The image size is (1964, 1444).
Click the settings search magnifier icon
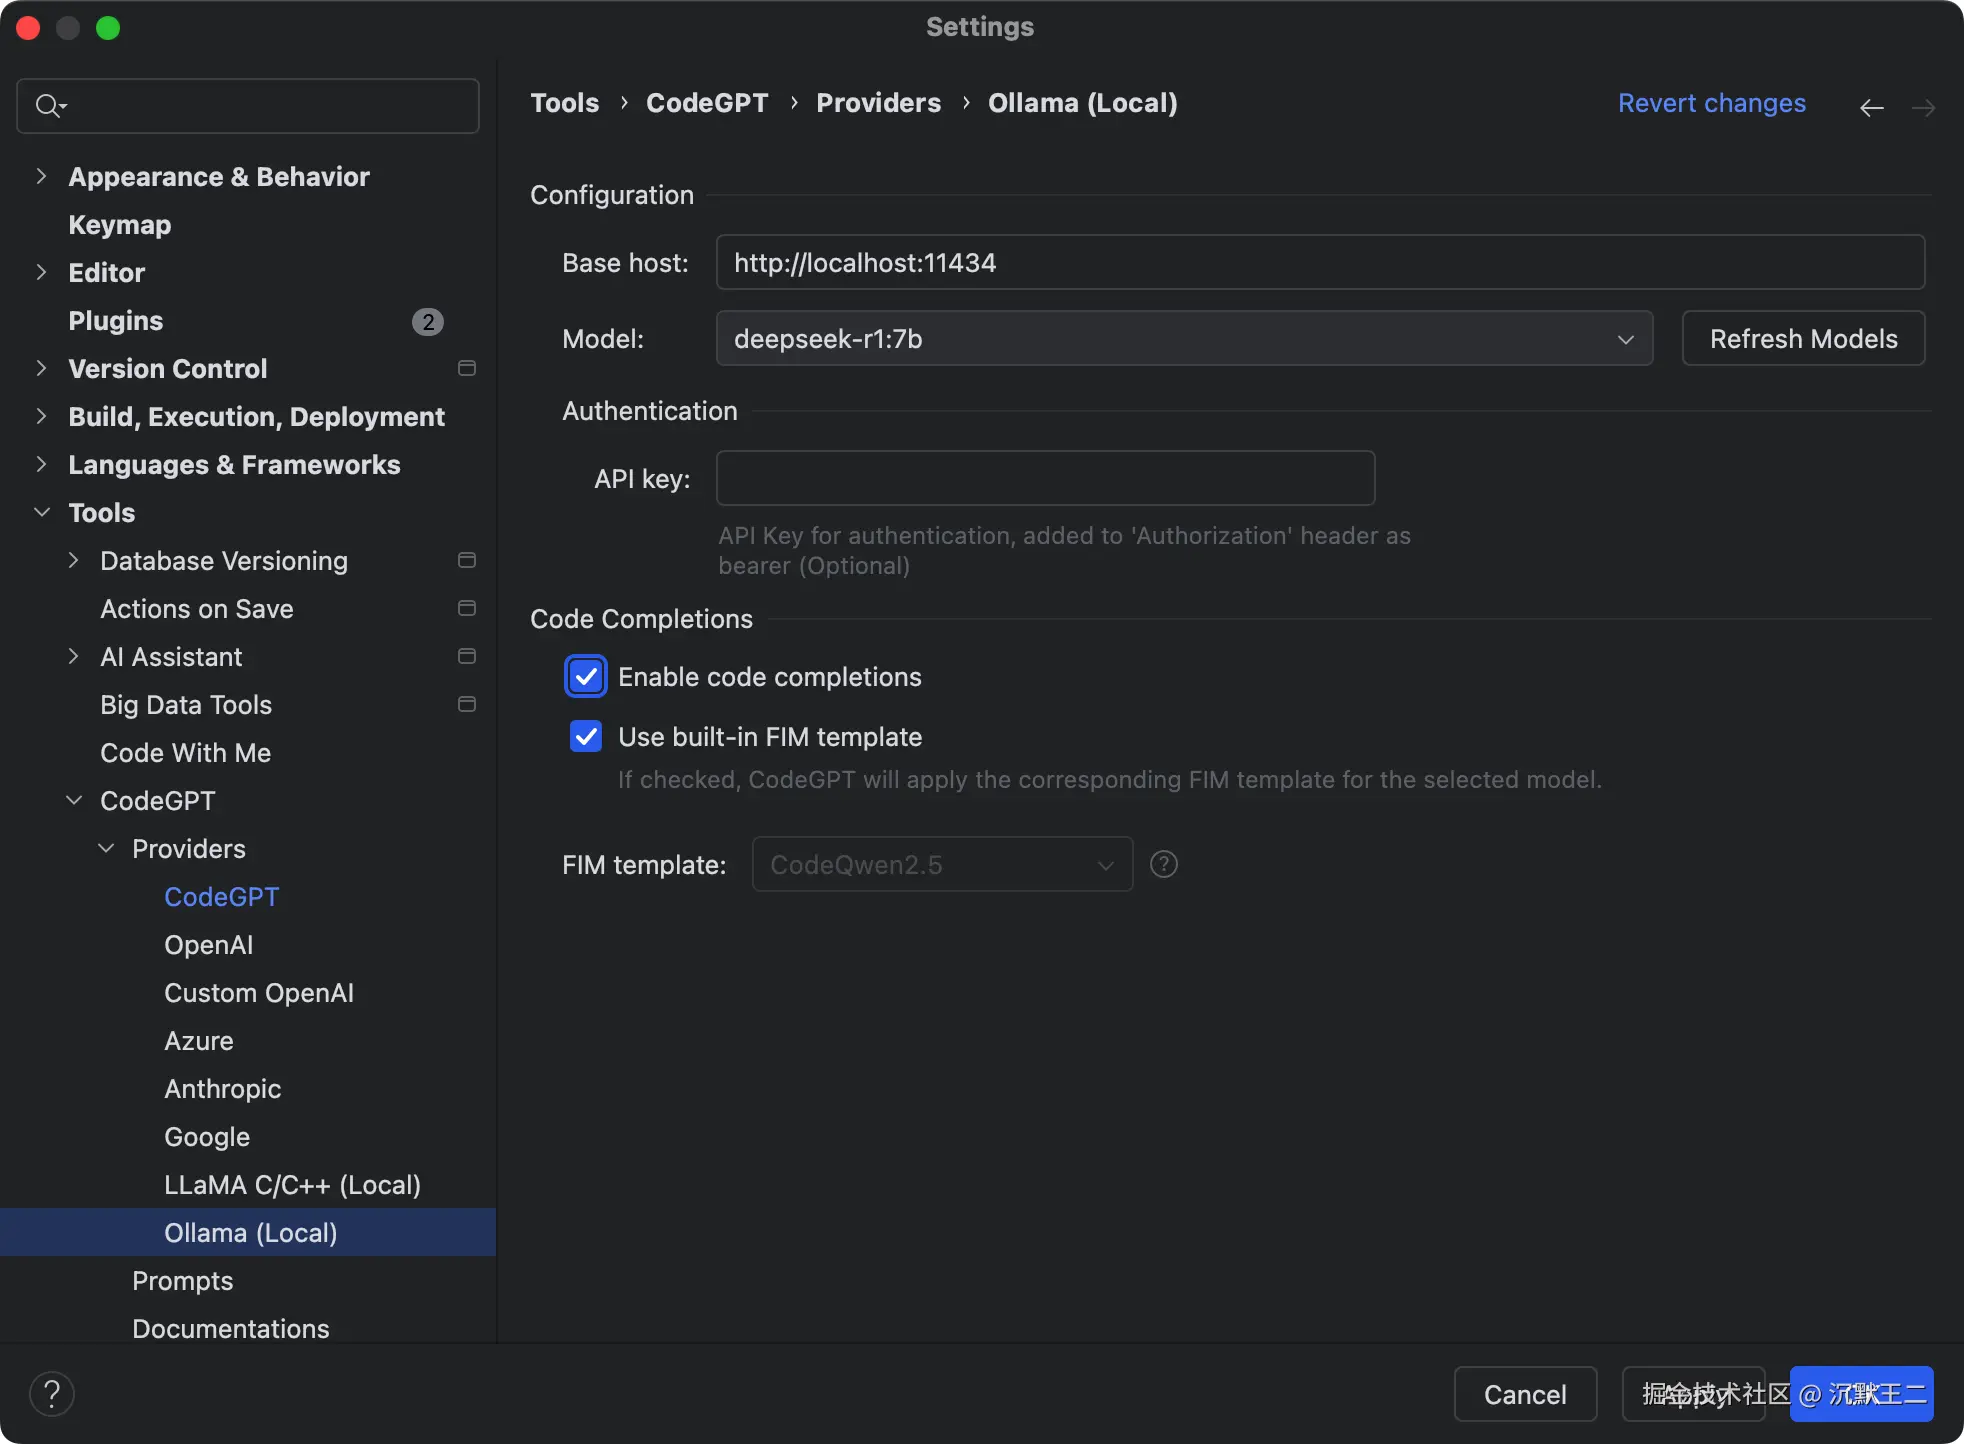(48, 105)
